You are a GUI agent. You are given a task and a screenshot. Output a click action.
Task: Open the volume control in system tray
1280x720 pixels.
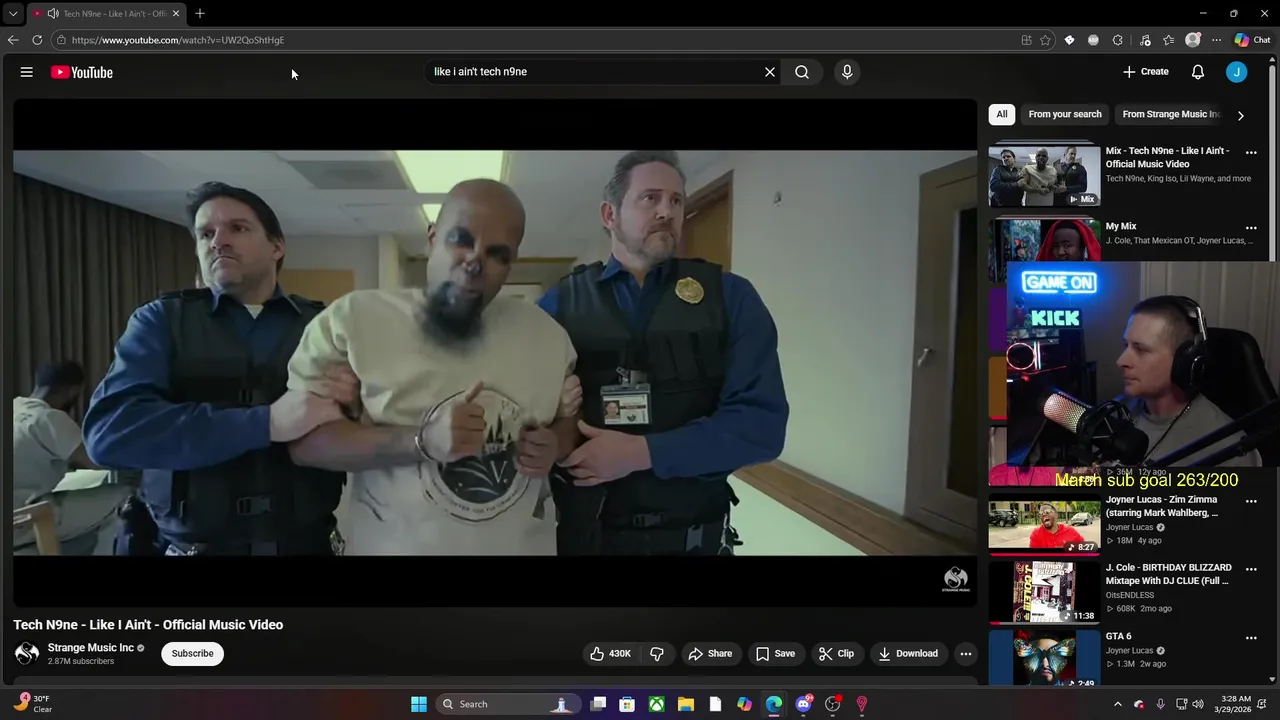(x=1198, y=704)
